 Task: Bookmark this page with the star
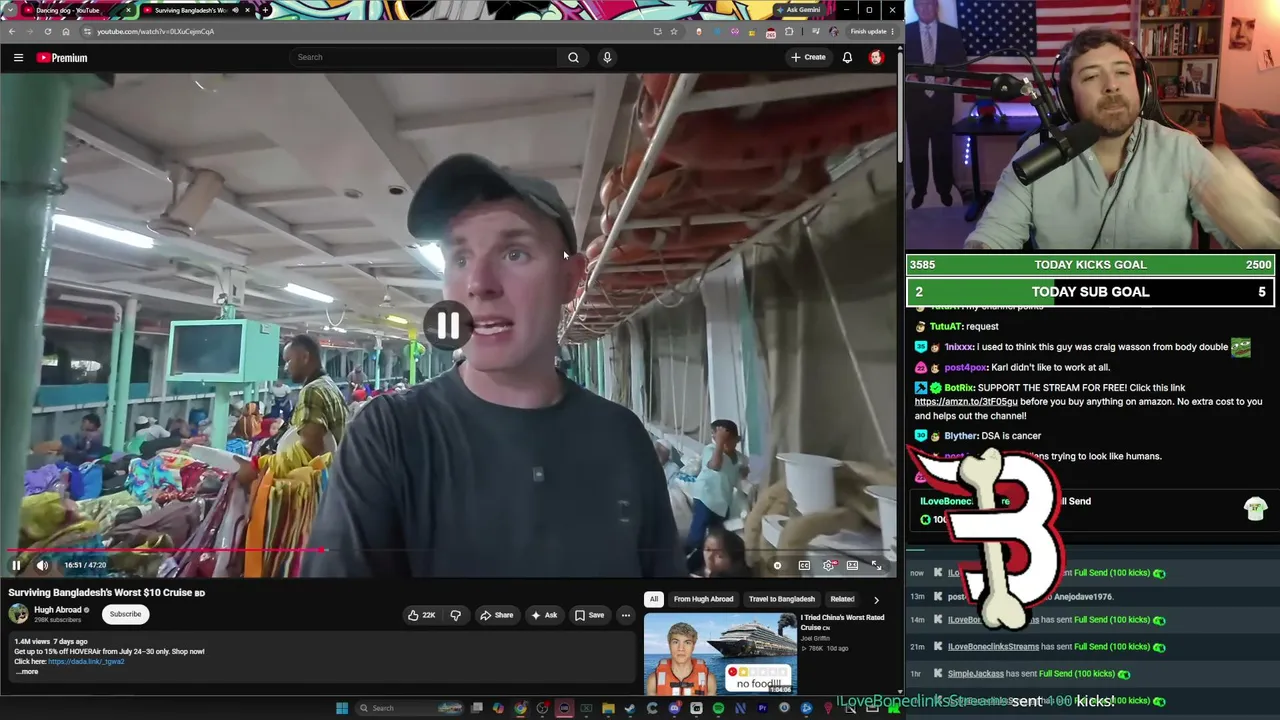[x=674, y=32]
